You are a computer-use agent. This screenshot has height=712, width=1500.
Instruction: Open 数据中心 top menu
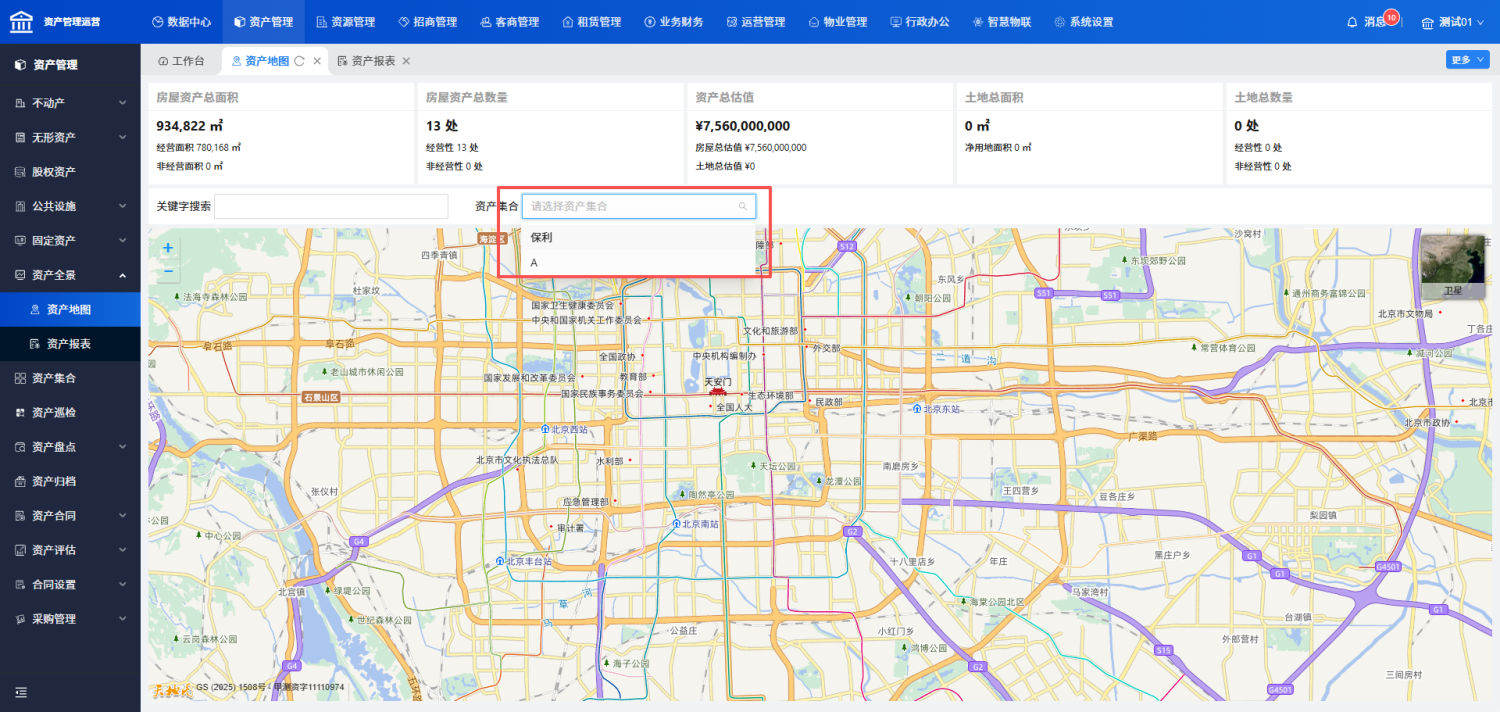(181, 22)
